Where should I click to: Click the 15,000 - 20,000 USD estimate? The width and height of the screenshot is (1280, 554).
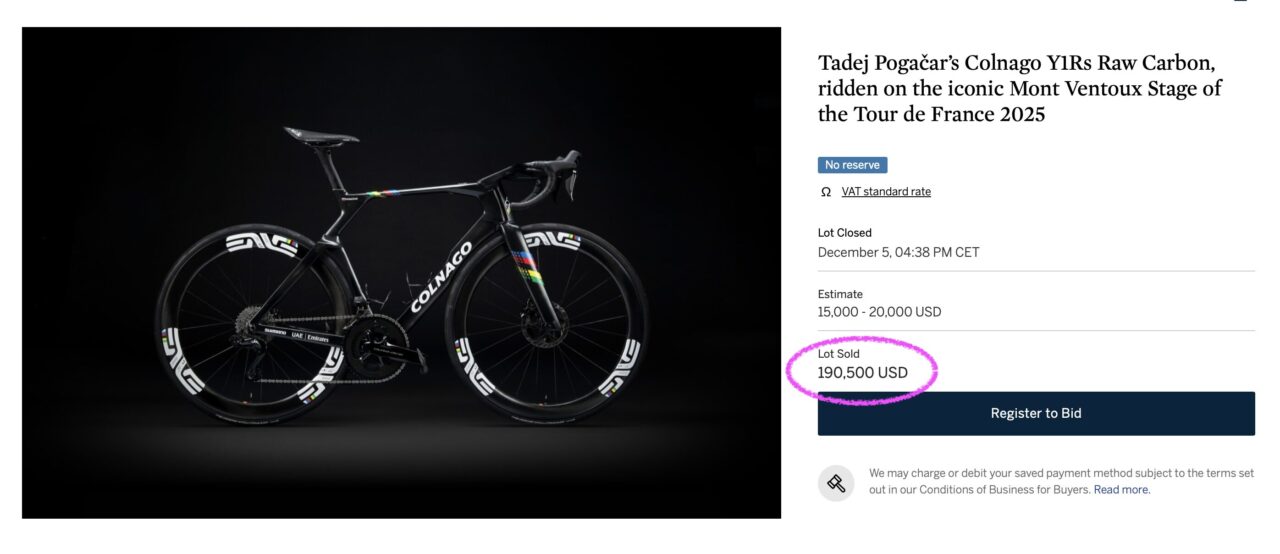(879, 312)
